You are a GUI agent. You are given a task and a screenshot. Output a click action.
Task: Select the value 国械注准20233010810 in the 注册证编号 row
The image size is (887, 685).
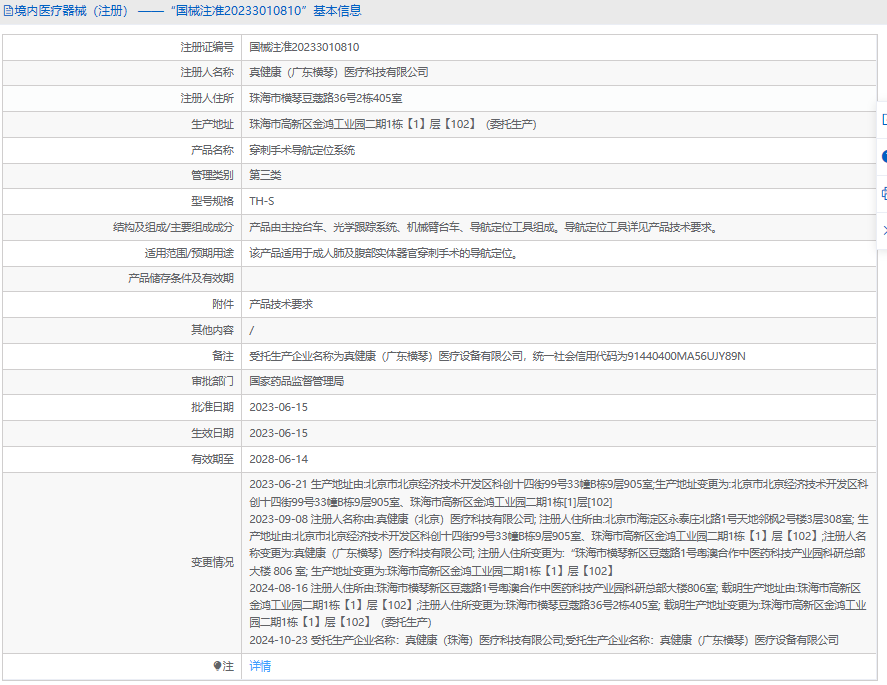pyautogui.click(x=304, y=47)
